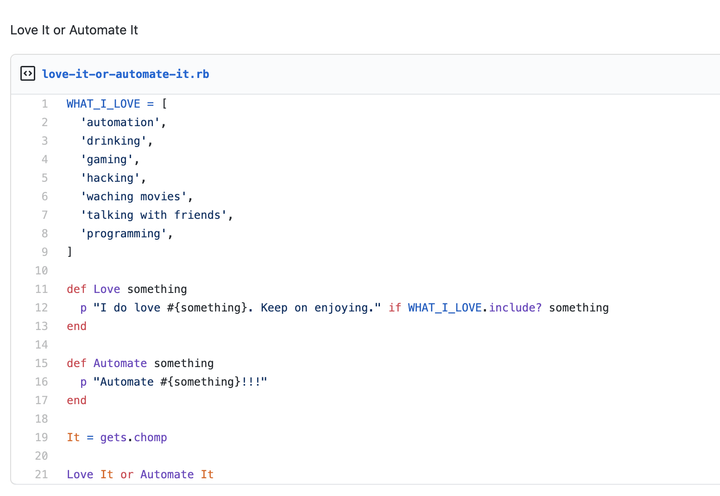The height and width of the screenshot is (496, 720).
Task: Click line number 21
Action: tap(41, 474)
